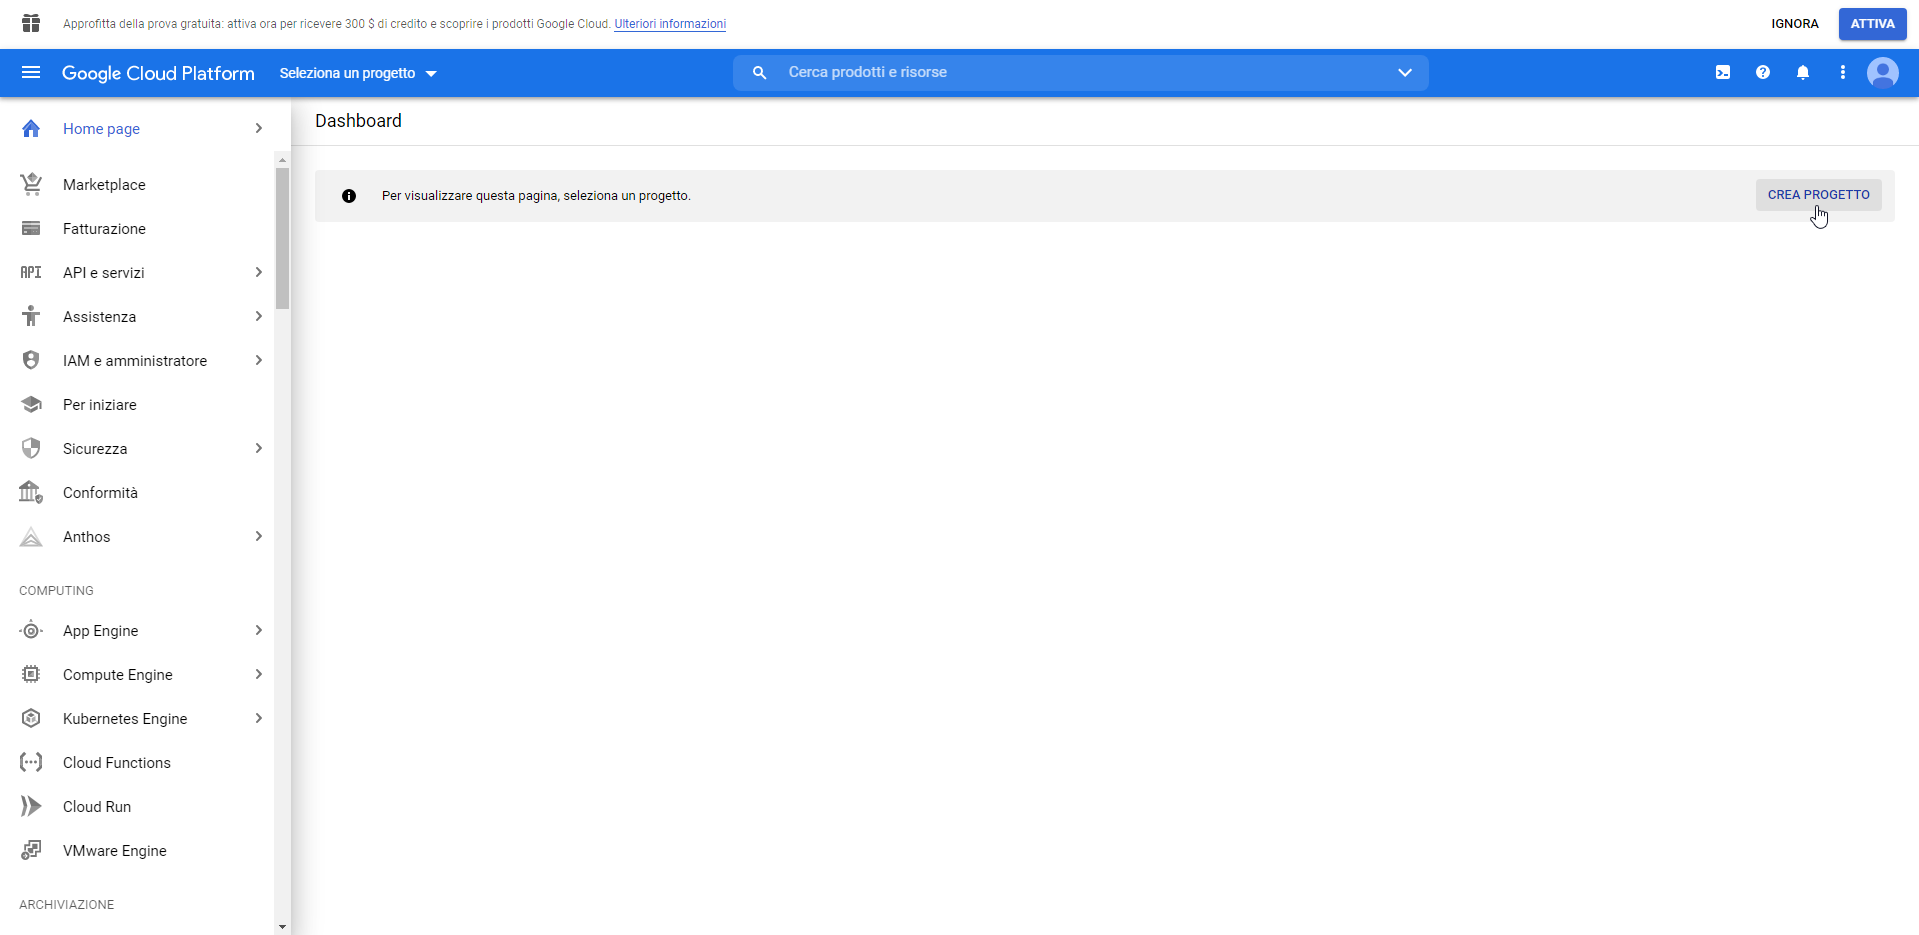This screenshot has width=1919, height=935.
Task: Click the API e servizi icon
Action: [31, 272]
